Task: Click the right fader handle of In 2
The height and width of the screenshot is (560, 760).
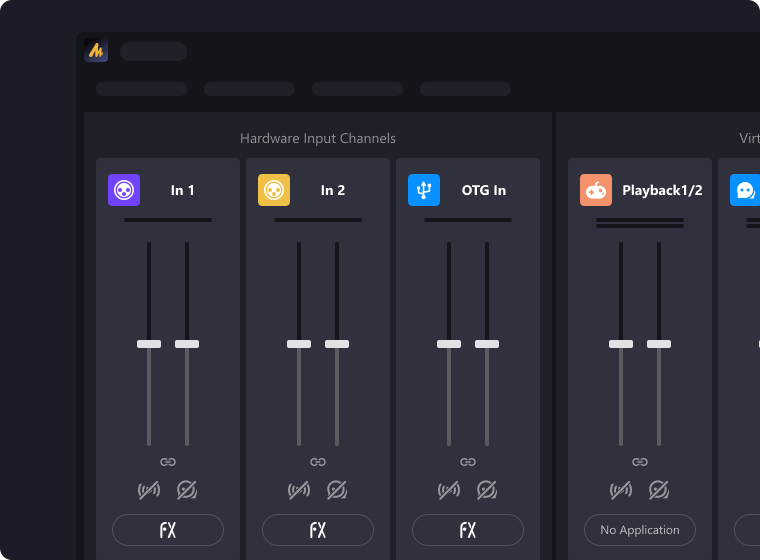Action: pyautogui.click(x=337, y=344)
